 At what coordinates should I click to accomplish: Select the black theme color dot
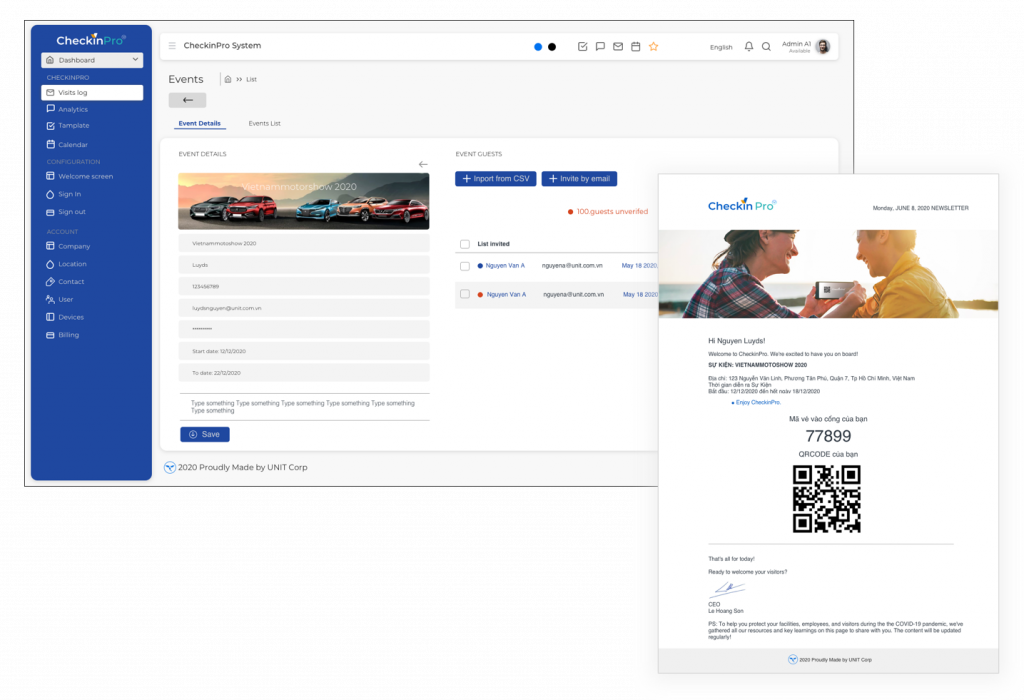[552, 47]
